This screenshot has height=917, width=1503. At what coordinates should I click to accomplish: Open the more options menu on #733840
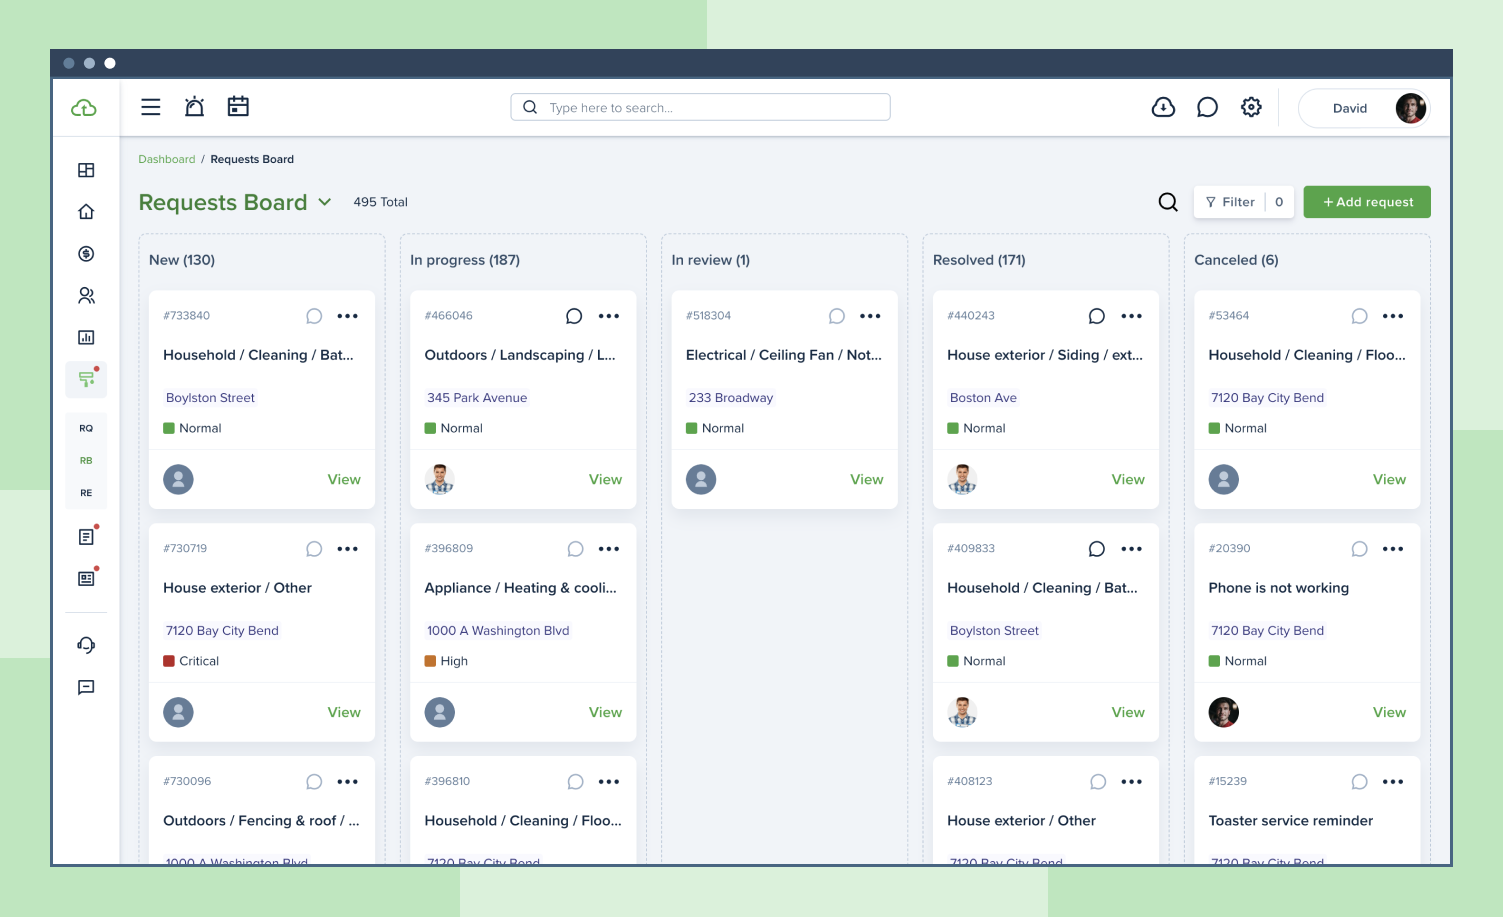pyautogui.click(x=348, y=316)
